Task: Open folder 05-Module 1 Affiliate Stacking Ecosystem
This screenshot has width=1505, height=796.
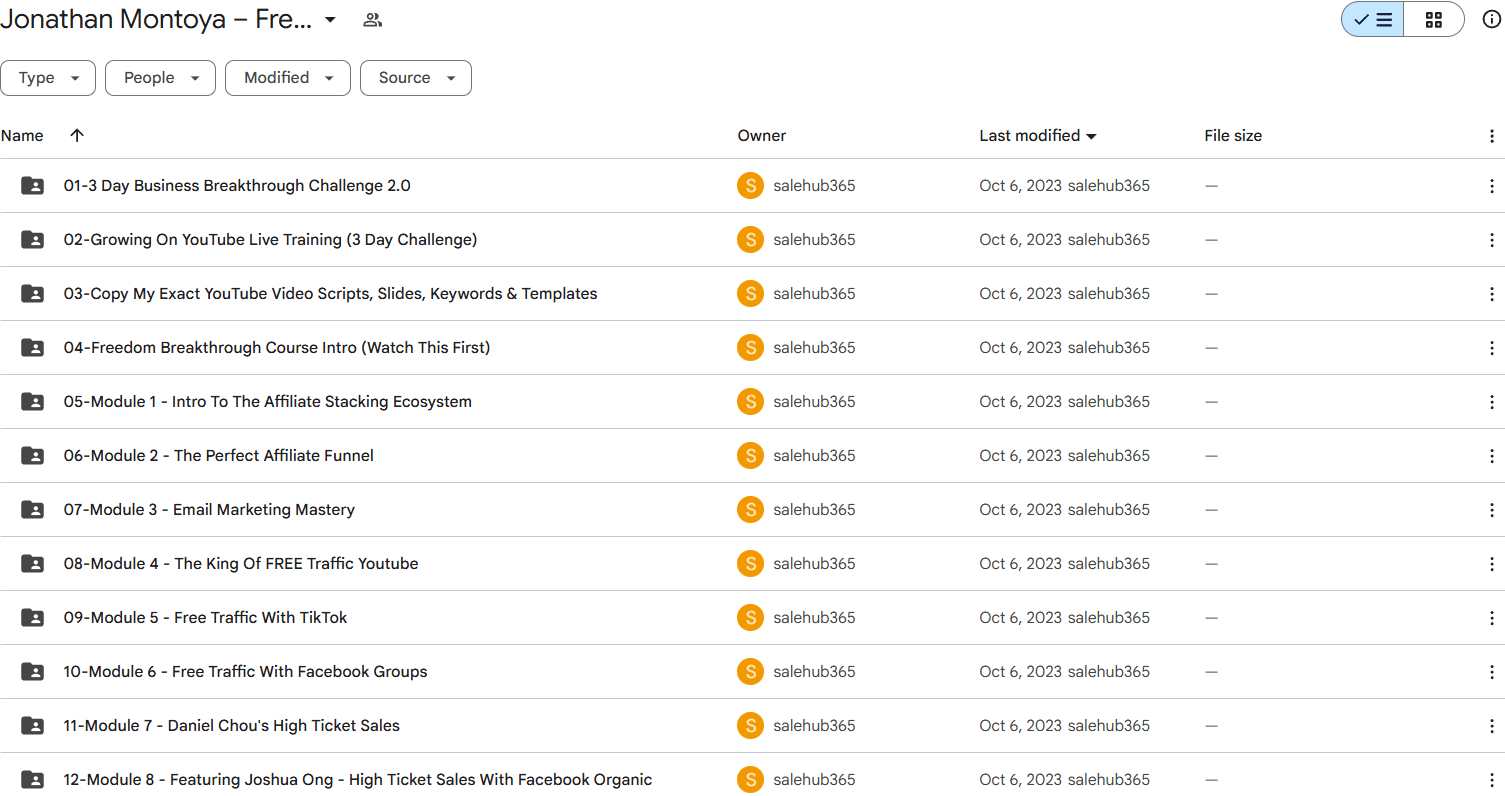Action: pyautogui.click(x=268, y=402)
